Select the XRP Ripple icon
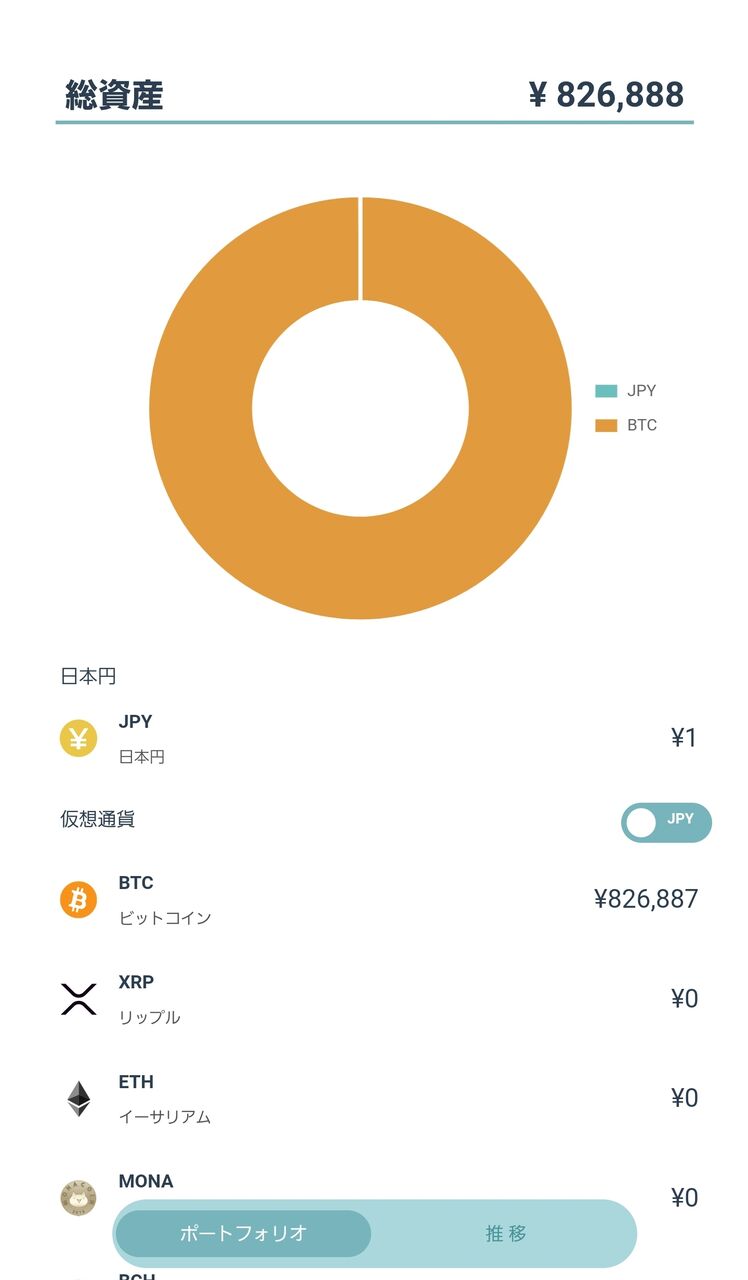This screenshot has width=748, height=1280. (x=77, y=998)
